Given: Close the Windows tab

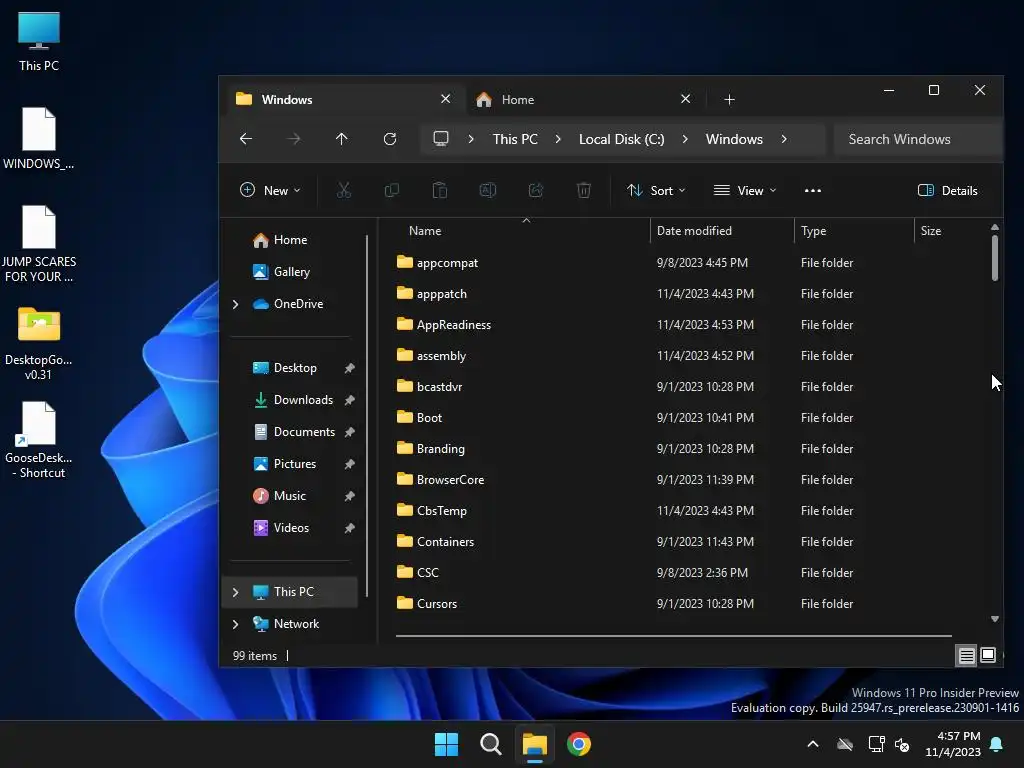Looking at the screenshot, I should point(445,99).
